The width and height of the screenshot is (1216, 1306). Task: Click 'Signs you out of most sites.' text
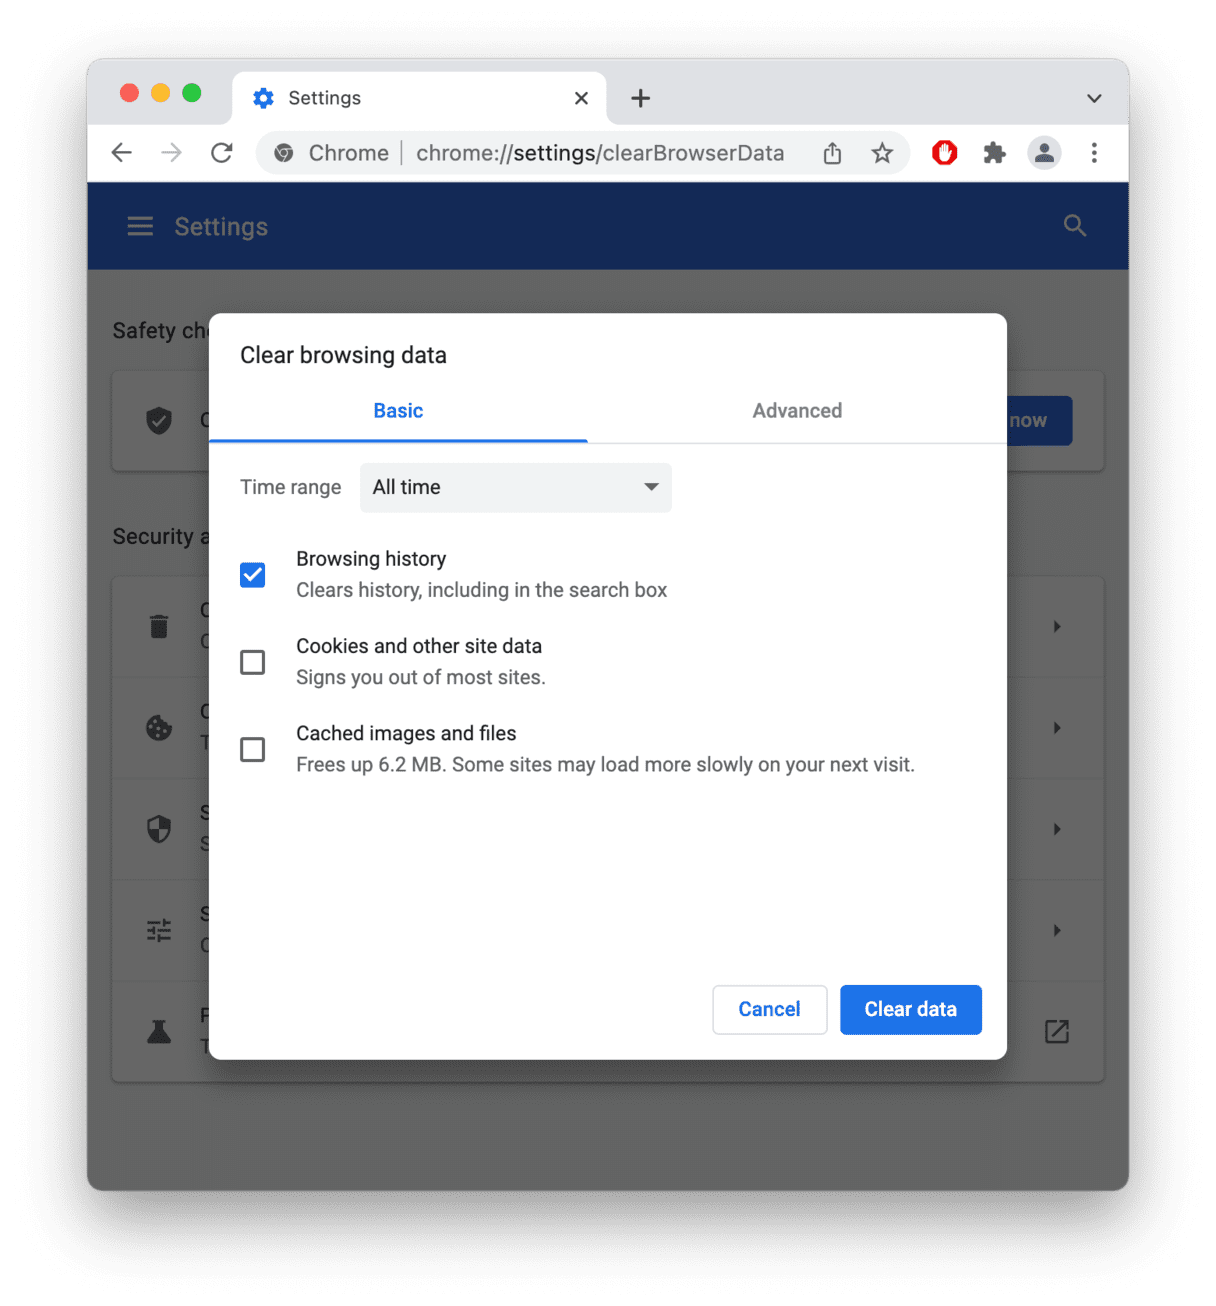pyautogui.click(x=421, y=677)
